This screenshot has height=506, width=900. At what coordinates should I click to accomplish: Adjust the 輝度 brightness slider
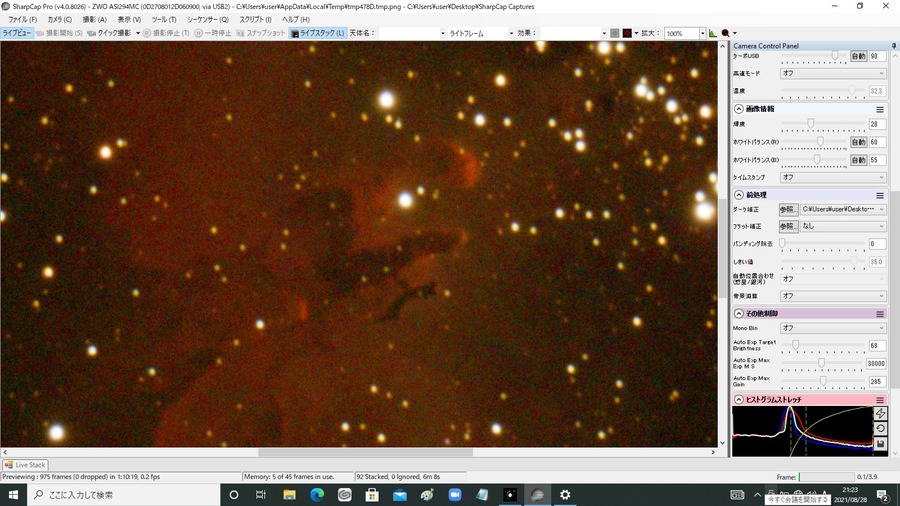[x=823, y=124]
